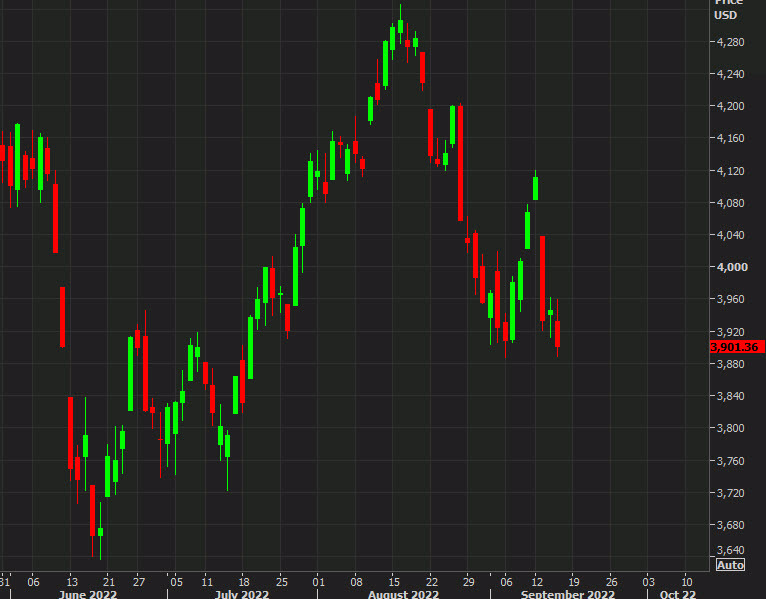Select the September 2022 month label

(568, 594)
